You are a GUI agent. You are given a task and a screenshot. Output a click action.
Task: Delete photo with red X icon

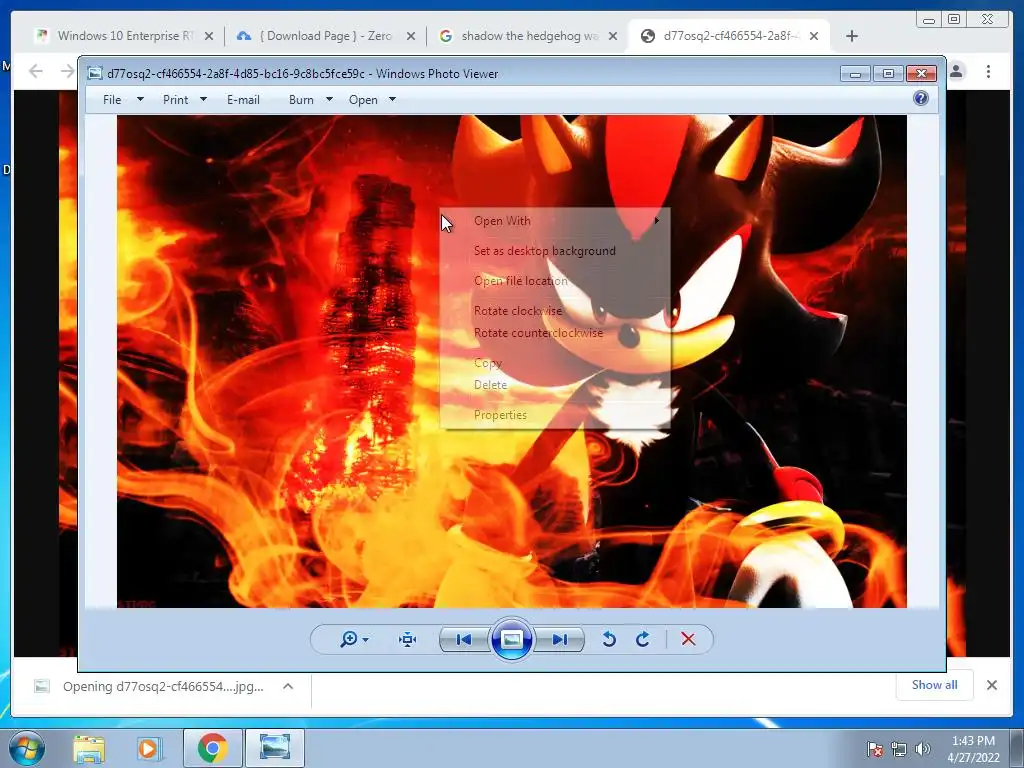click(x=688, y=639)
